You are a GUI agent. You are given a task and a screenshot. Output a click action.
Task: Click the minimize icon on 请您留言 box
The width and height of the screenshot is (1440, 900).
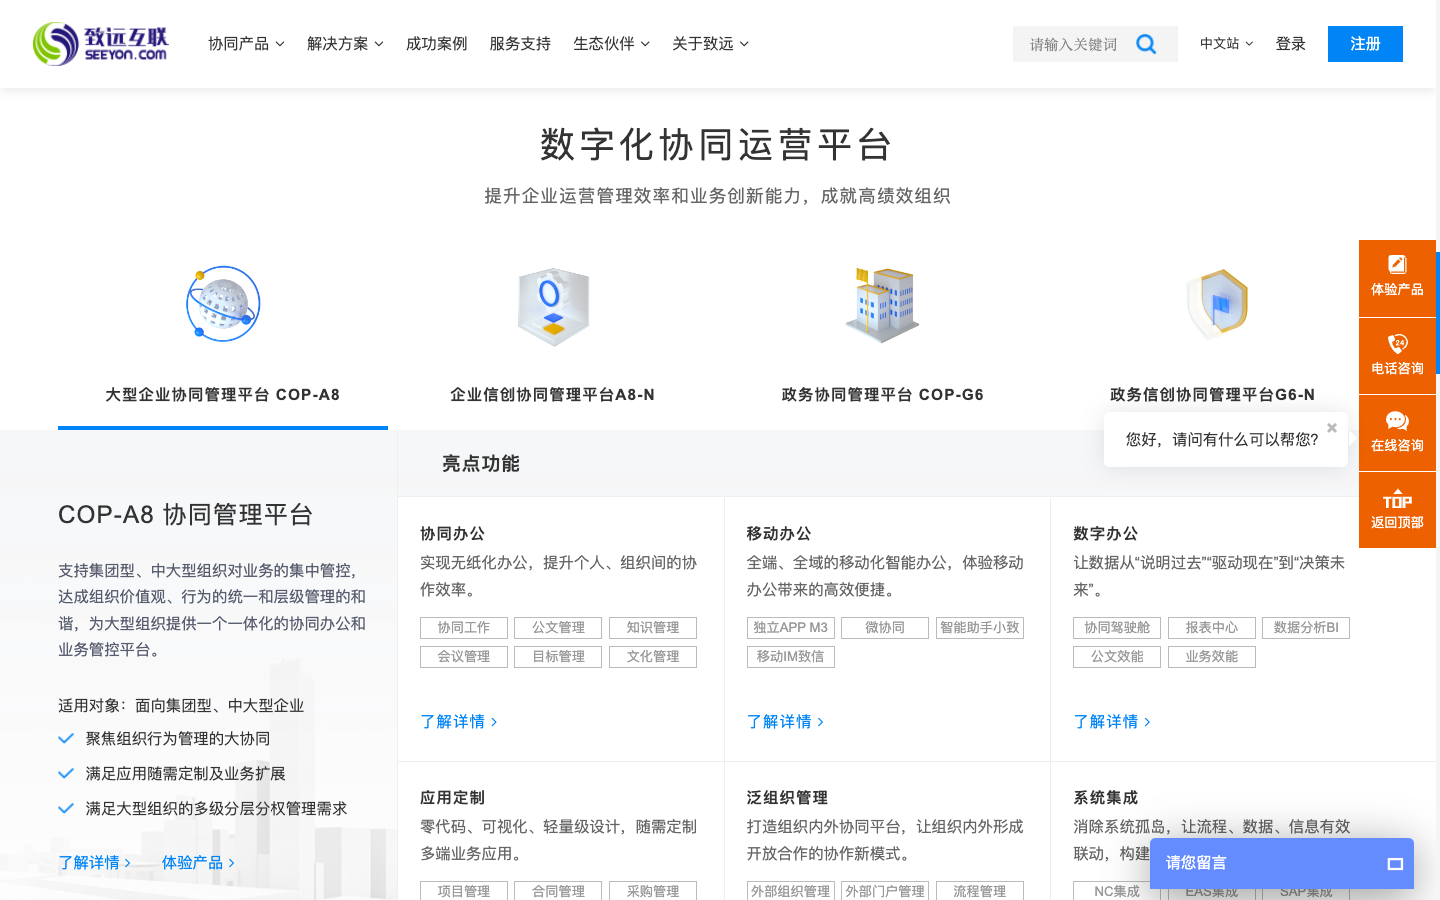[x=1394, y=864]
